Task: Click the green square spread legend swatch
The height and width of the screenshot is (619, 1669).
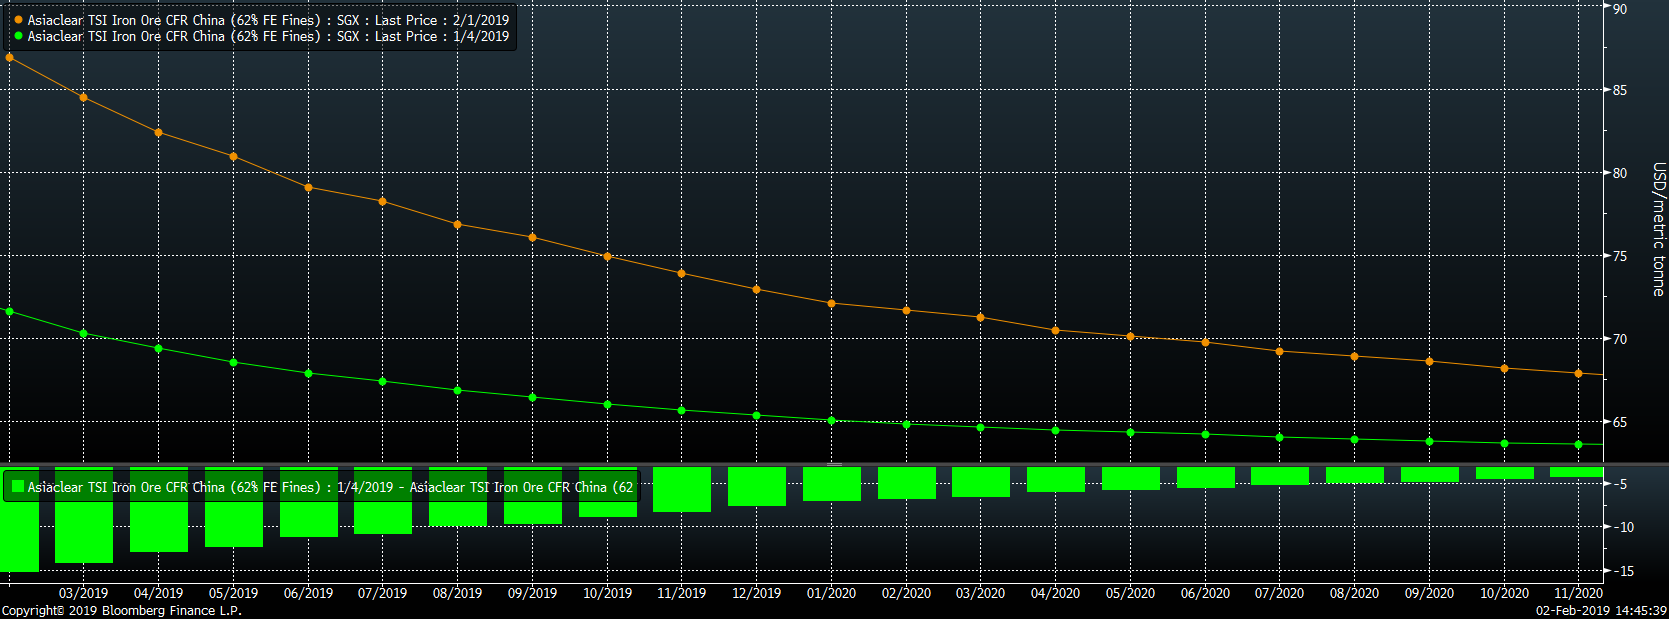Action: point(17,487)
